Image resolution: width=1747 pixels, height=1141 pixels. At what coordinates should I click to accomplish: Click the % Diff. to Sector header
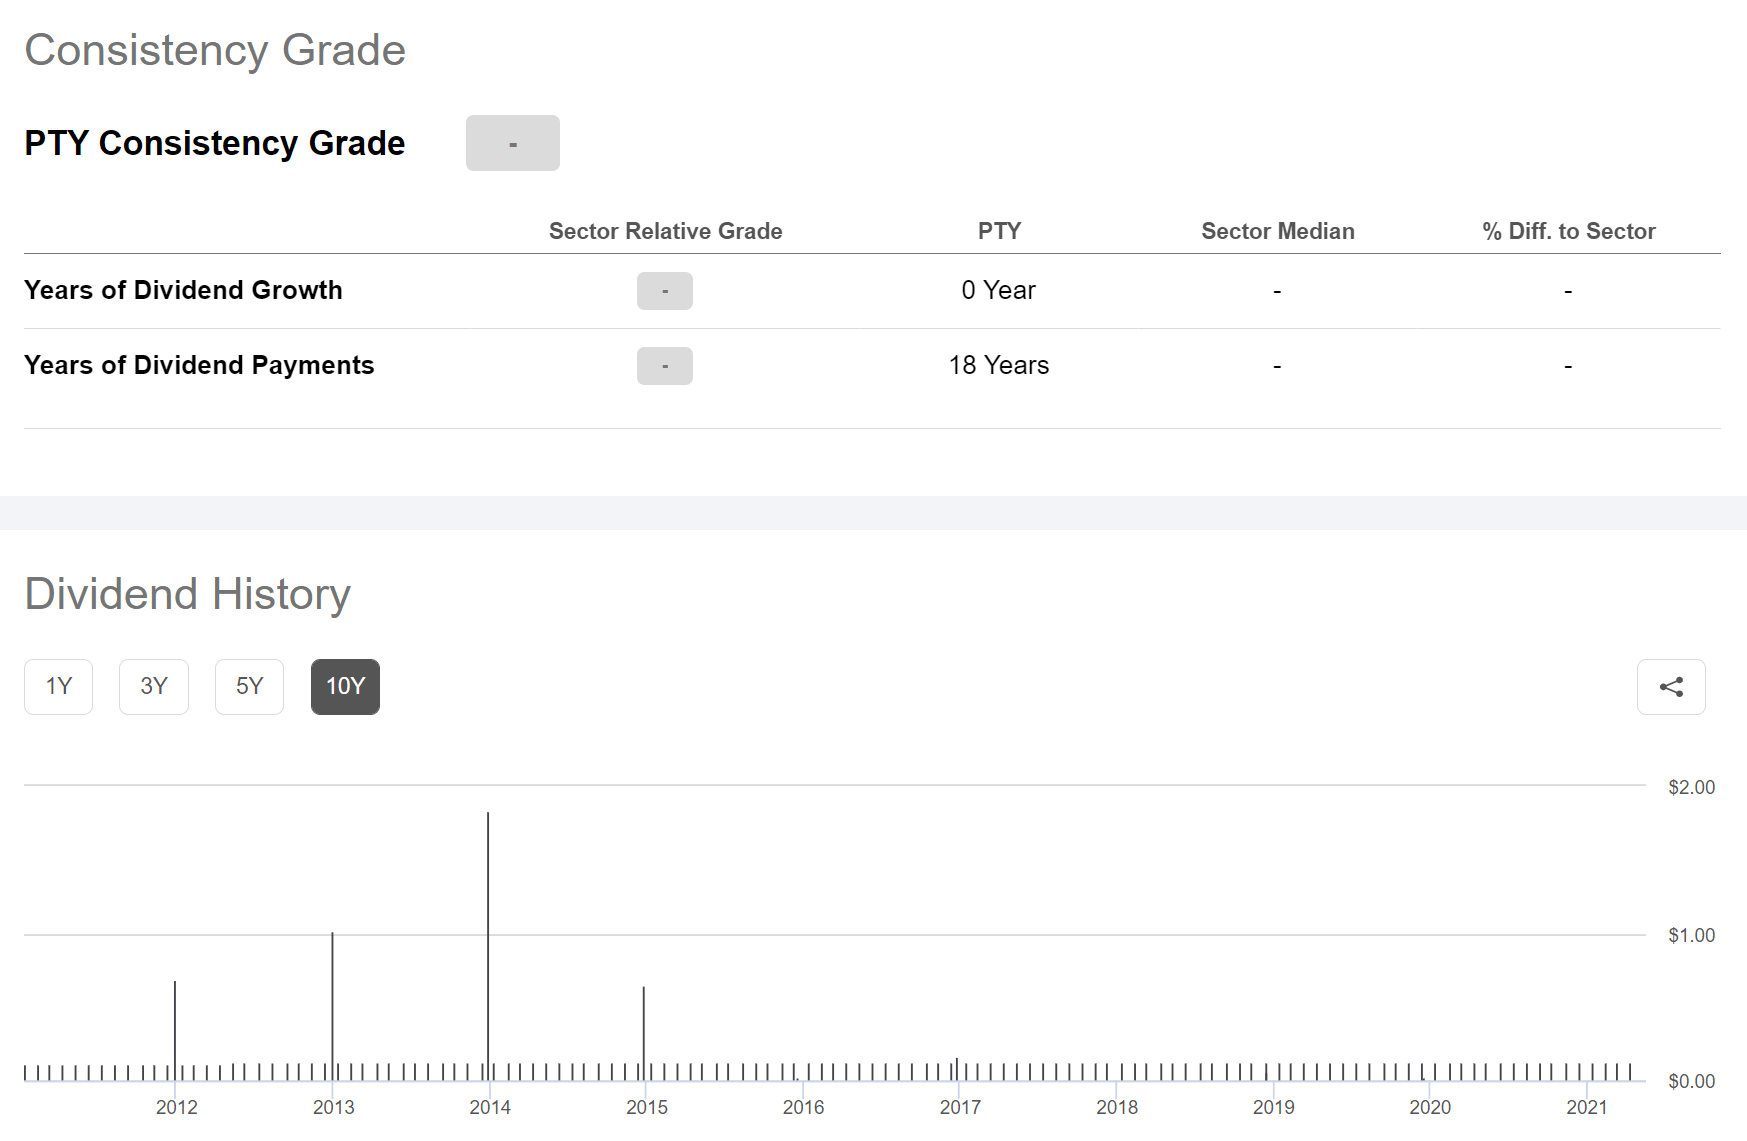pyautogui.click(x=1569, y=231)
